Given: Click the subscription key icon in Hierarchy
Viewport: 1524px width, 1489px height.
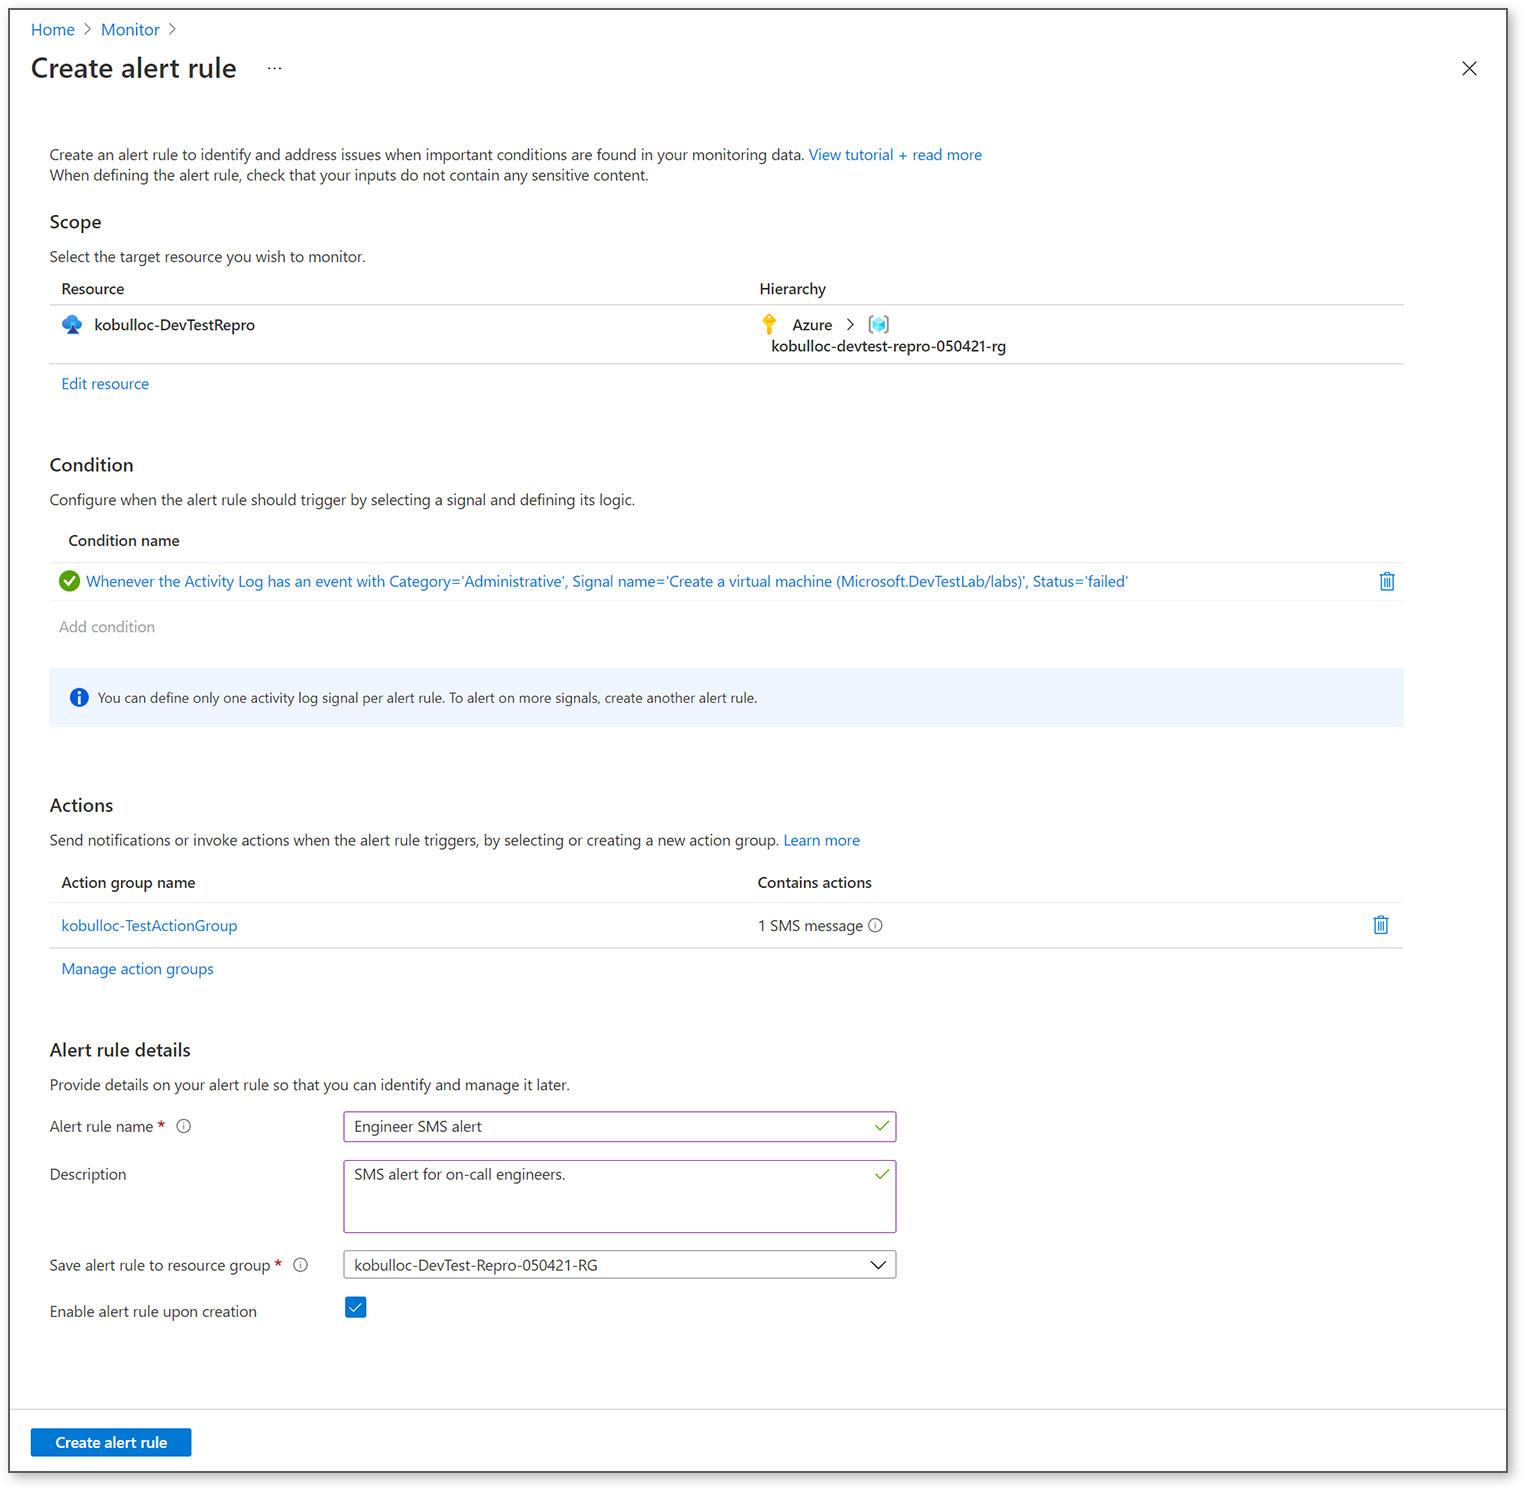Looking at the screenshot, I should click(x=769, y=324).
